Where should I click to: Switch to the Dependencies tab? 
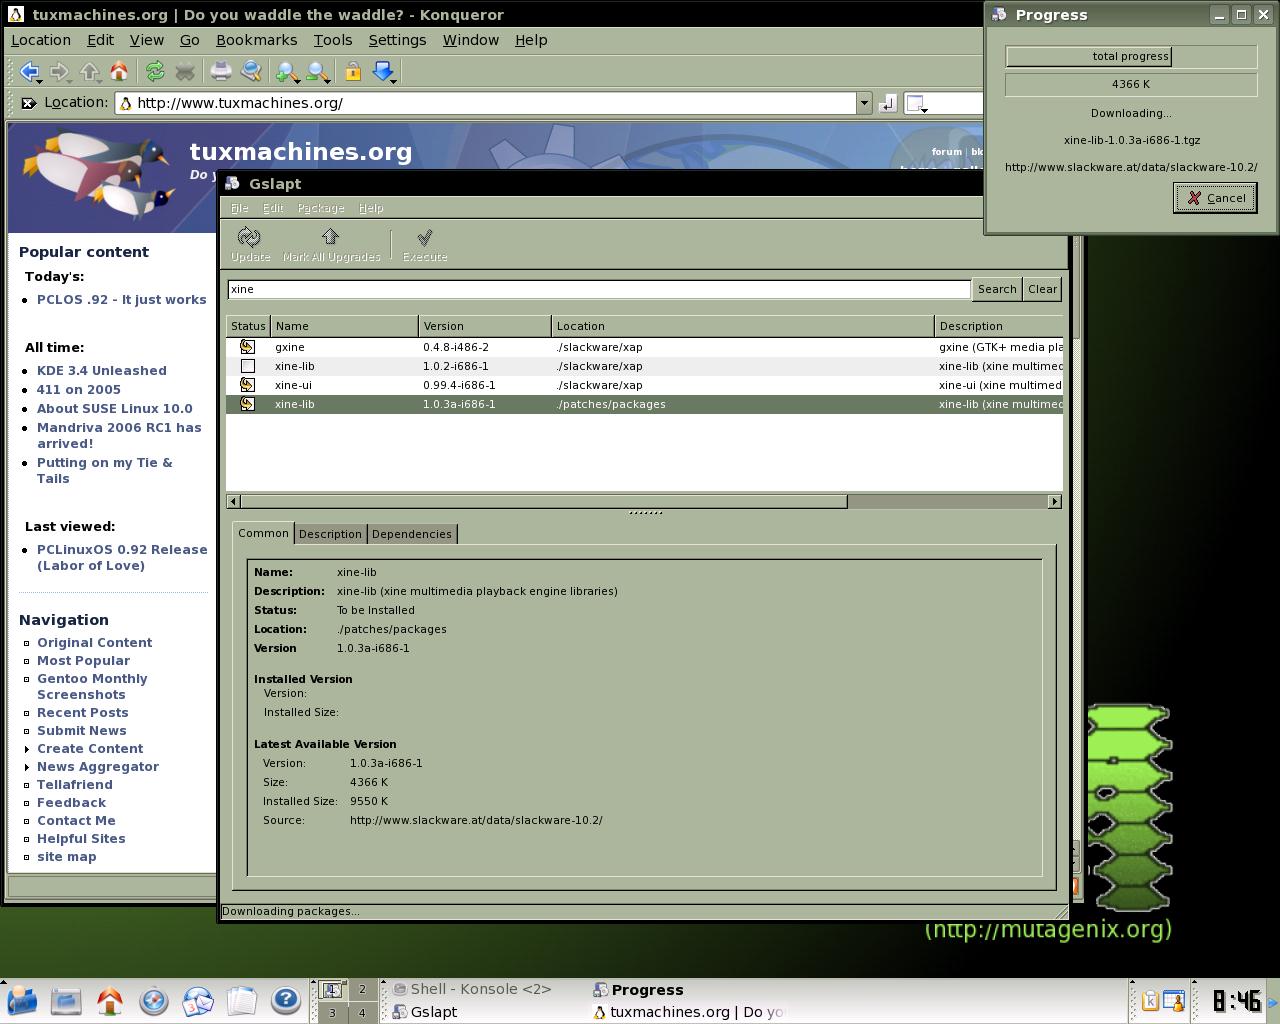pos(412,534)
